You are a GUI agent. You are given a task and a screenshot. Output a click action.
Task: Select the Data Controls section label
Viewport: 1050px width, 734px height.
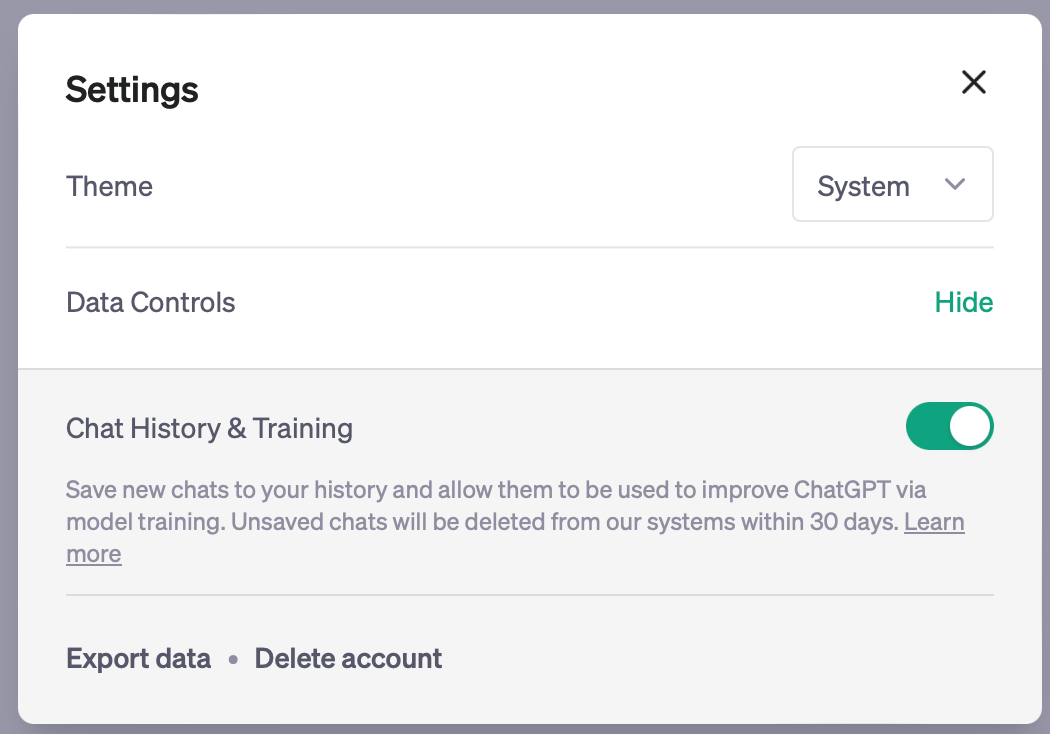coord(151,302)
